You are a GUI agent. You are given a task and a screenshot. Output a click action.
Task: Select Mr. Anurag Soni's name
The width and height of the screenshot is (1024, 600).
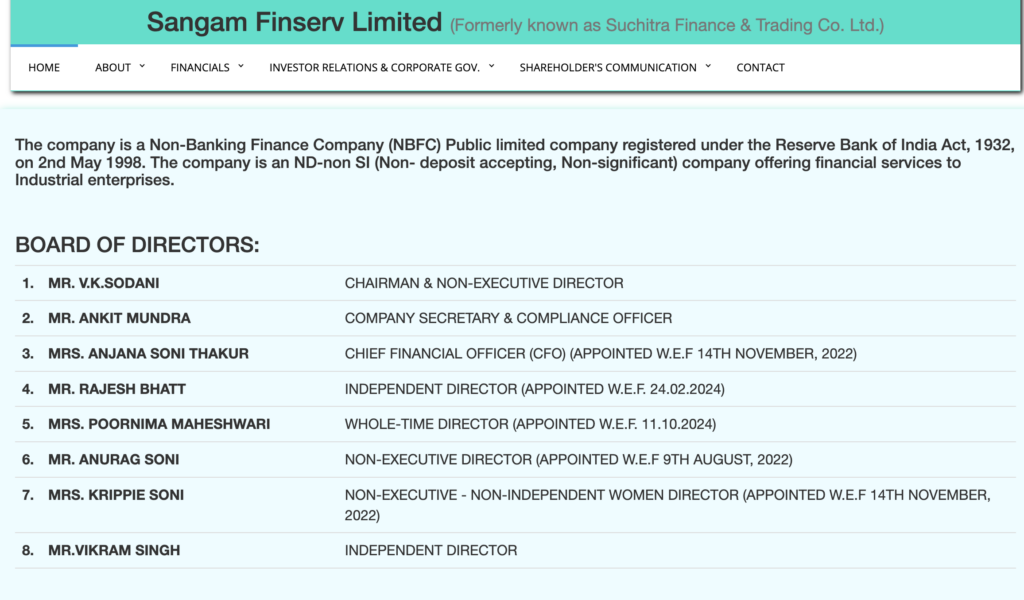[114, 459]
